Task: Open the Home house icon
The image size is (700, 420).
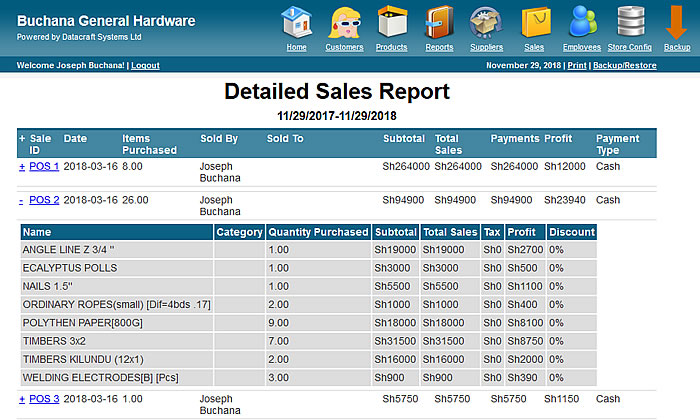Action: point(296,22)
